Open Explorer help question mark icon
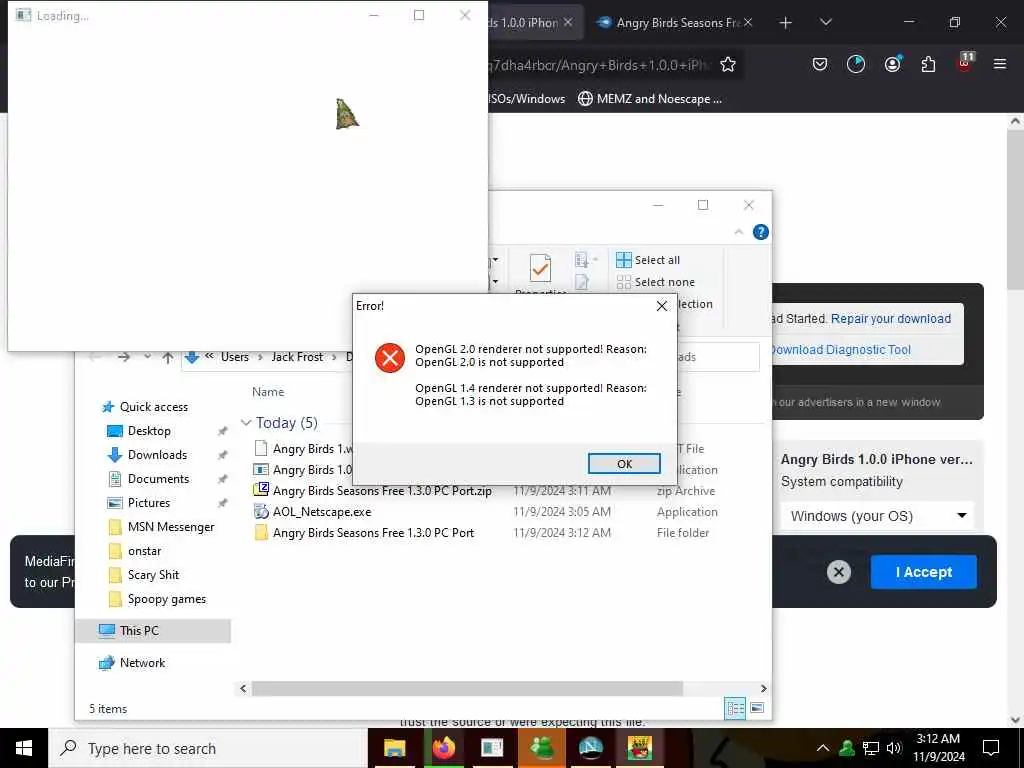Viewport: 1024px width, 768px height. (761, 232)
